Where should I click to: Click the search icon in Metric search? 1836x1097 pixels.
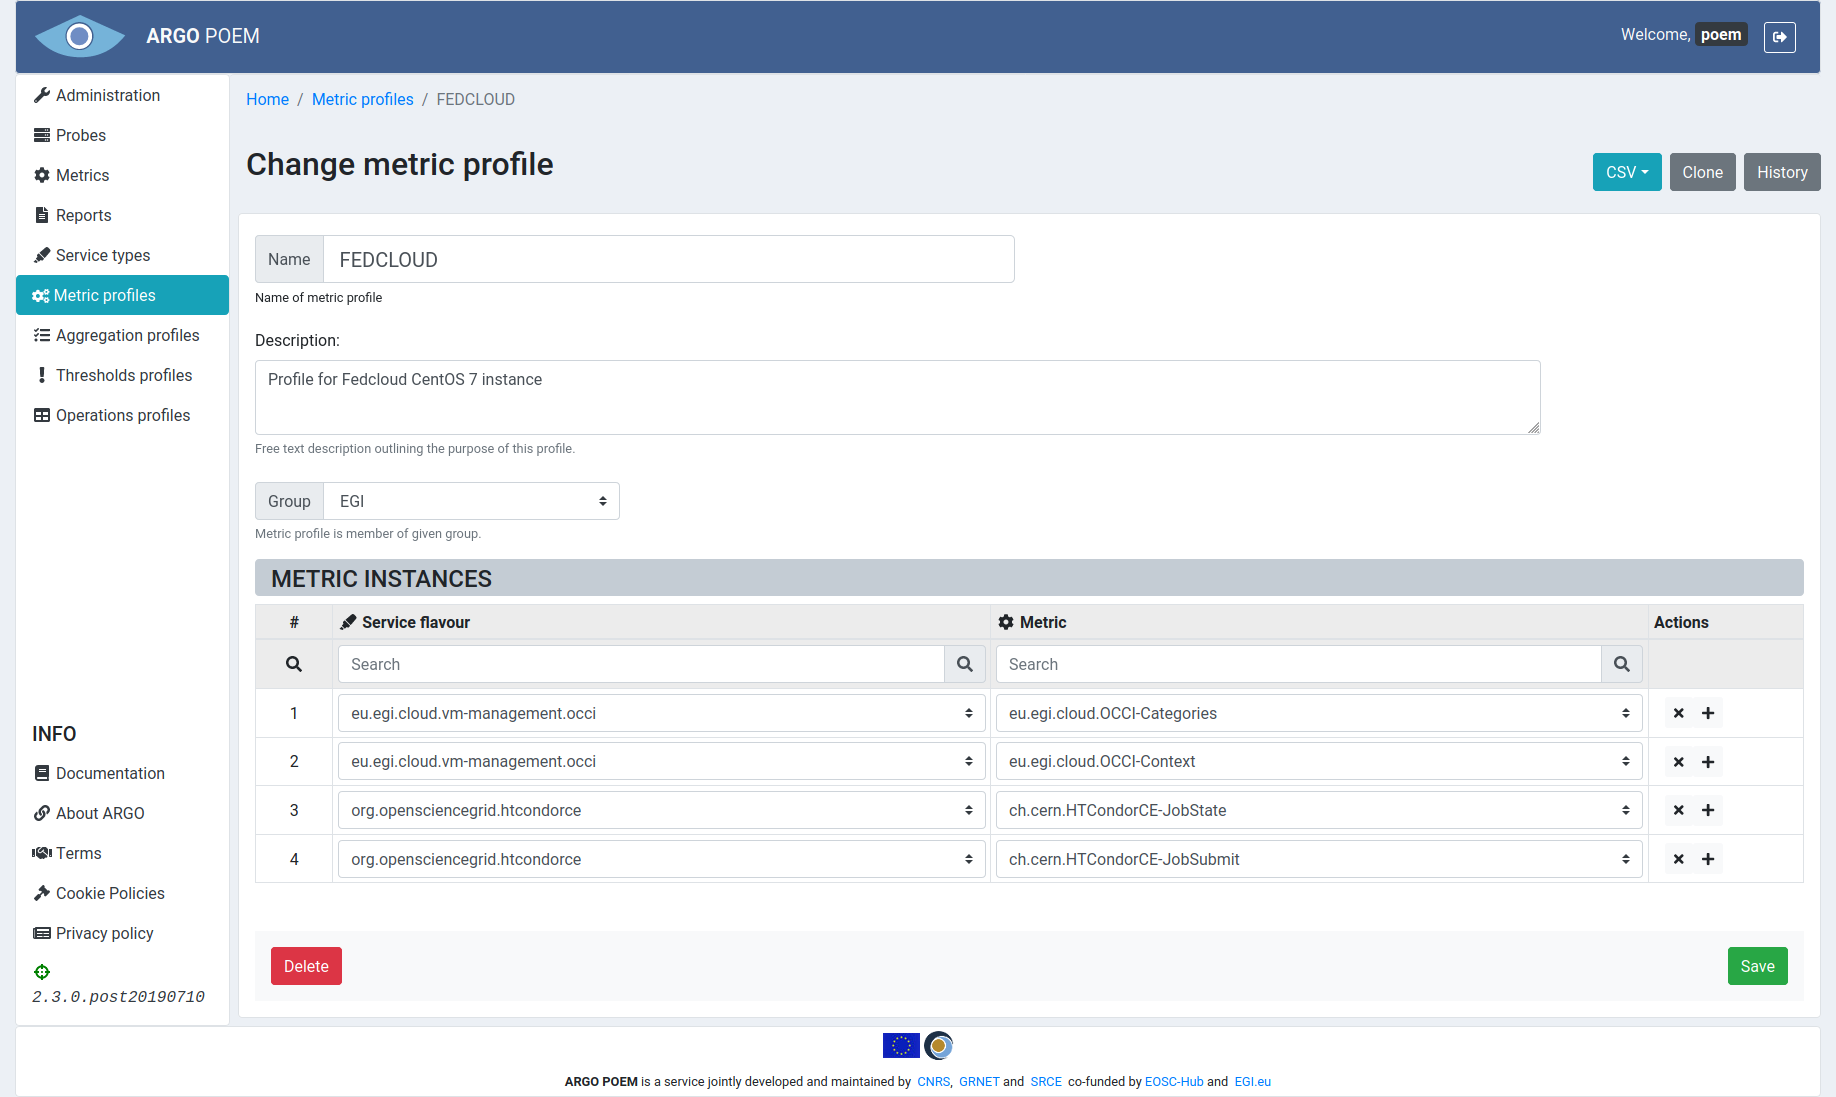click(x=1621, y=664)
